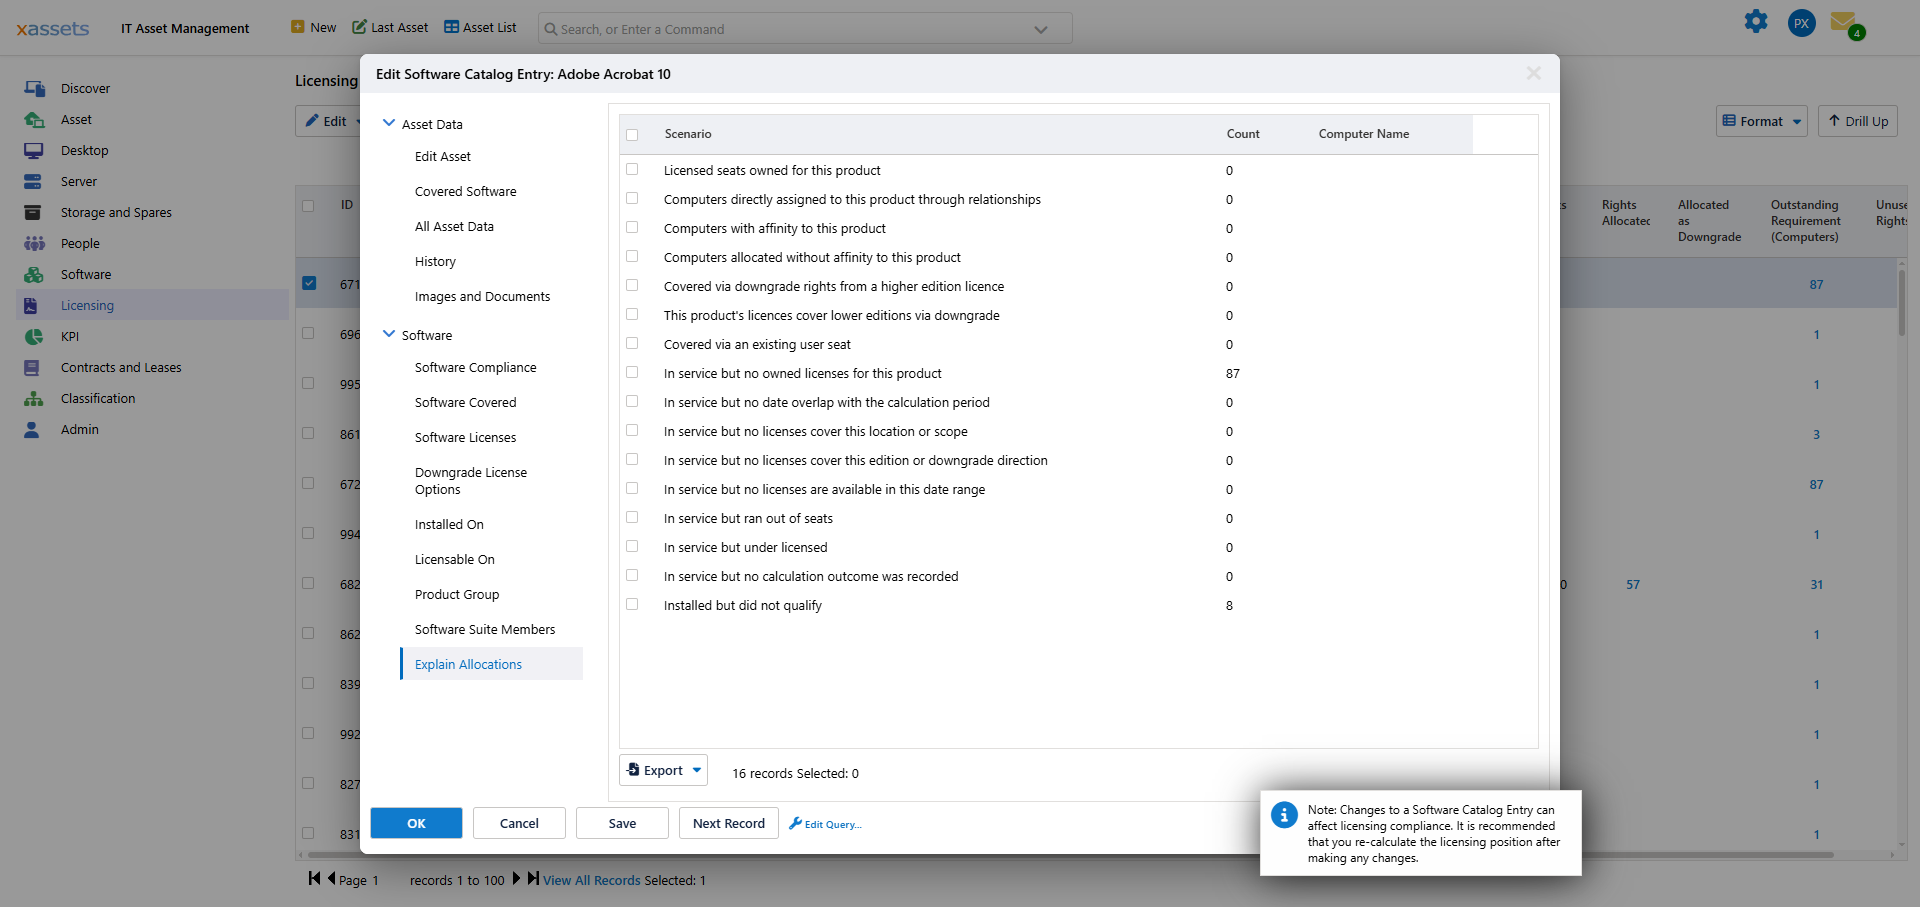1920x907 pixels.
Task: Check 'Covered via an existing user seat' row
Action: [632, 344]
